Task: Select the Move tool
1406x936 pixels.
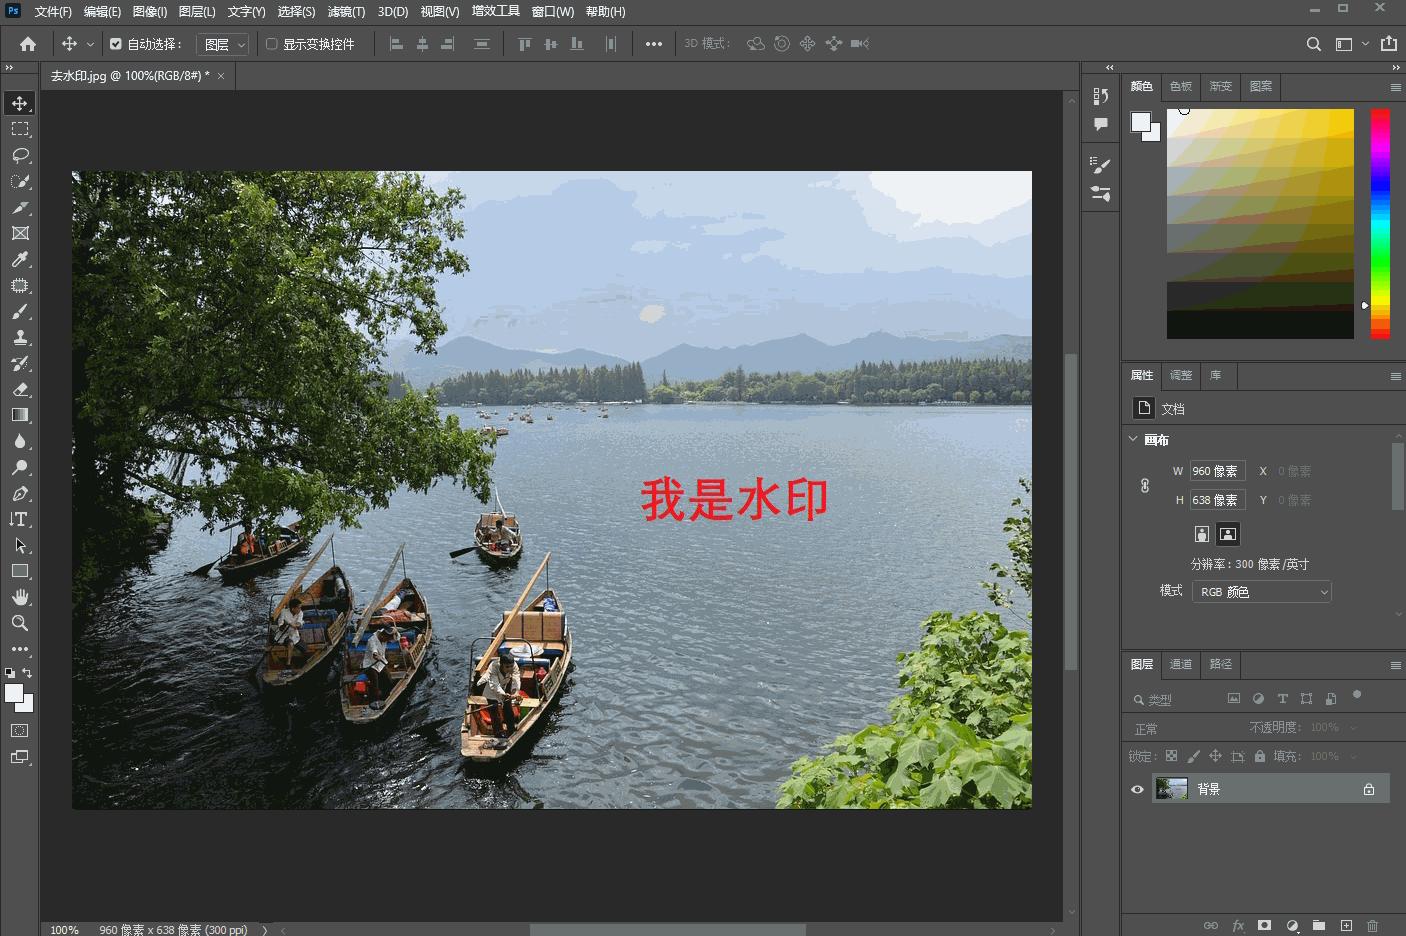Action: pos(20,102)
